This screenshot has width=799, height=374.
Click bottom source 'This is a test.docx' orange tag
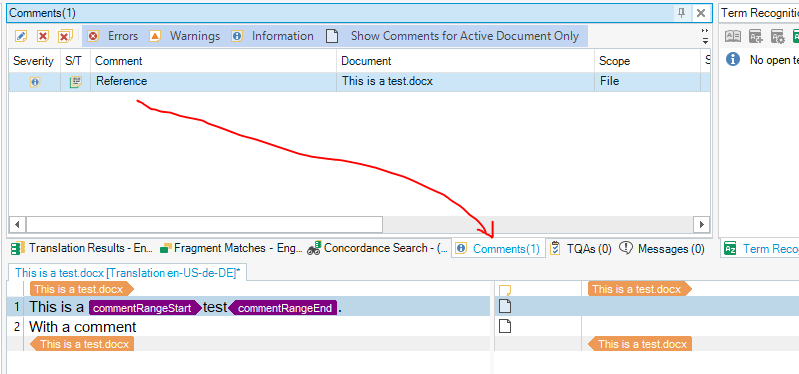[x=82, y=344]
